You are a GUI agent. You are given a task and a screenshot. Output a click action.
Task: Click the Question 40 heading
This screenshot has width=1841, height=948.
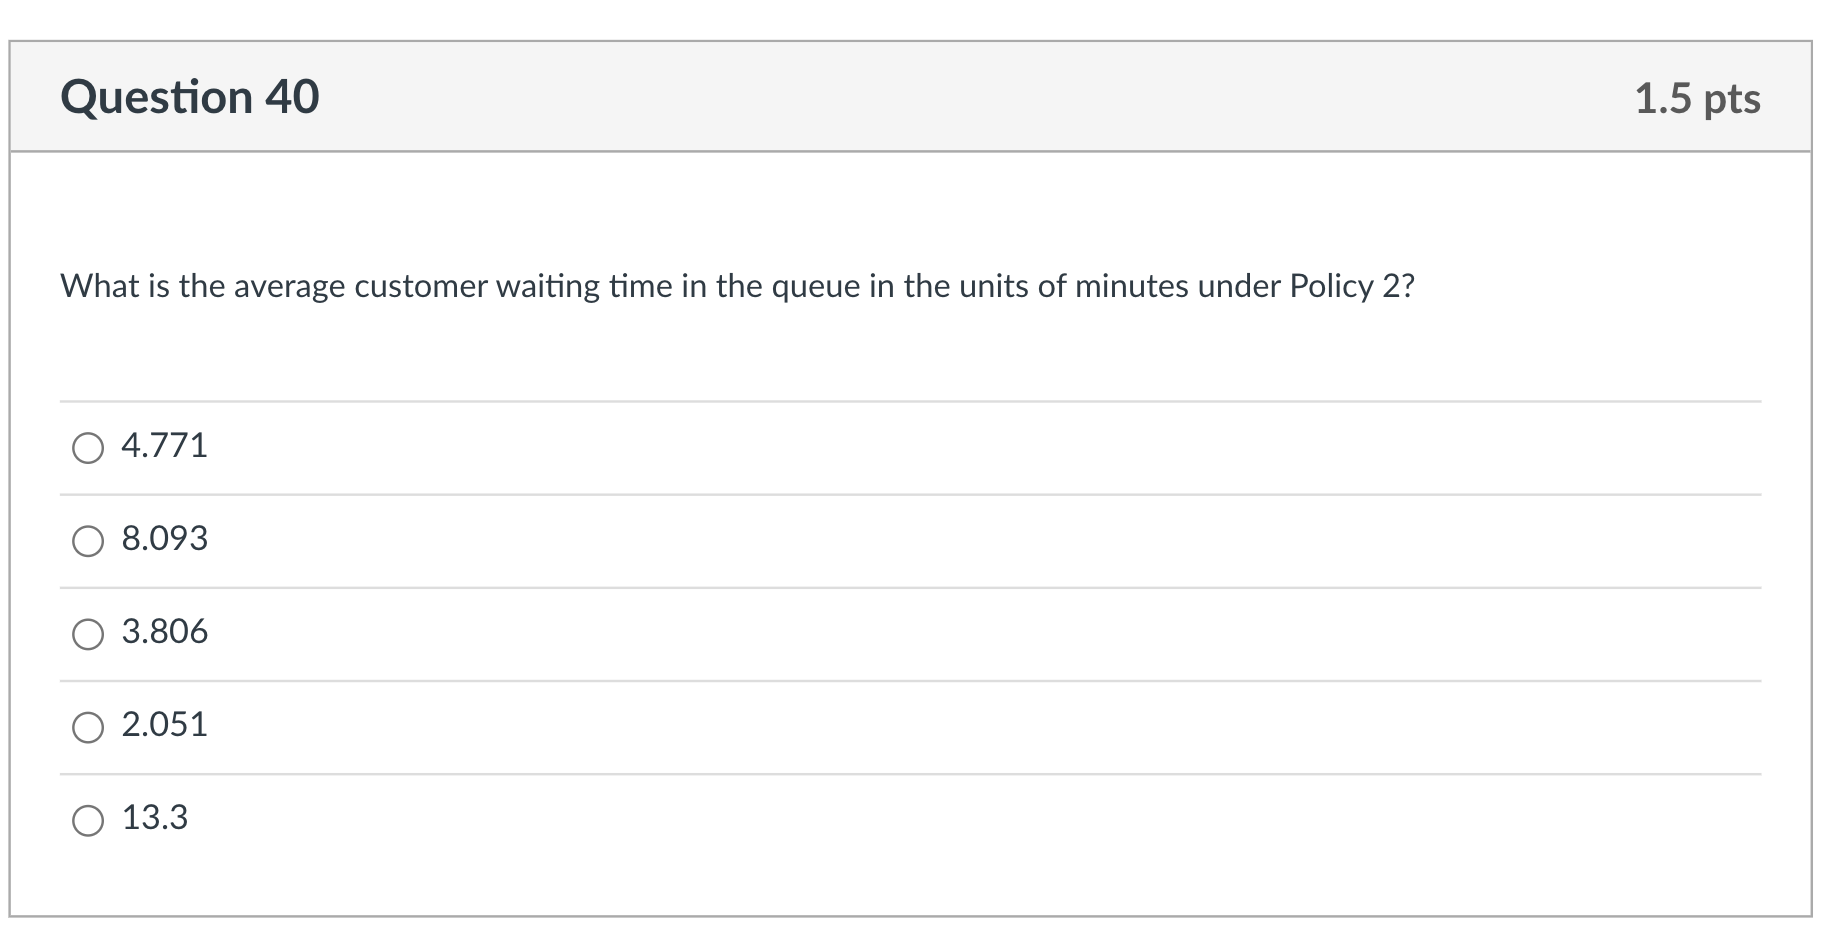pyautogui.click(x=190, y=96)
